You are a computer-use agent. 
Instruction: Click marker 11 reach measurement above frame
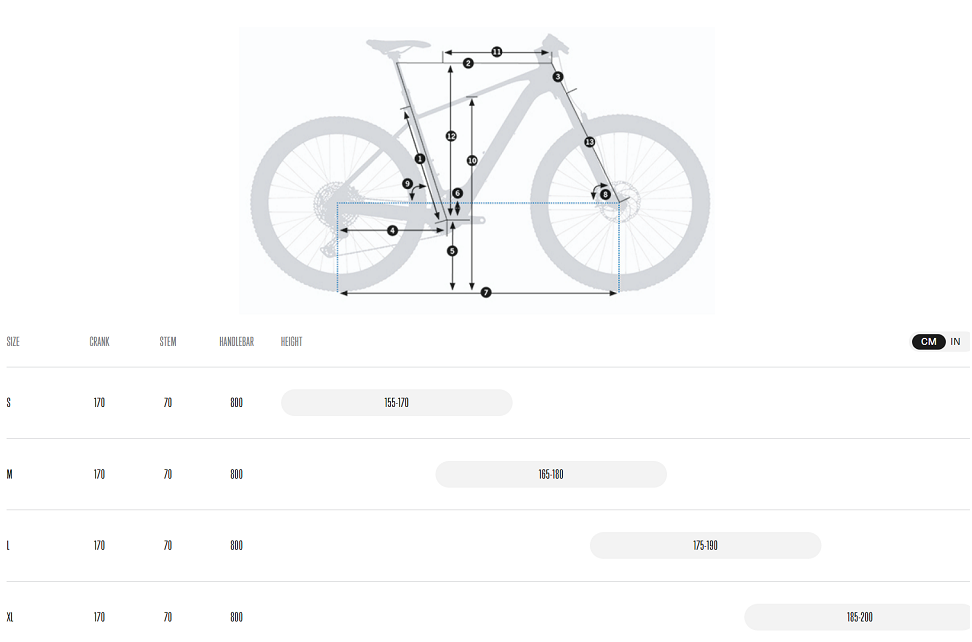point(497,52)
